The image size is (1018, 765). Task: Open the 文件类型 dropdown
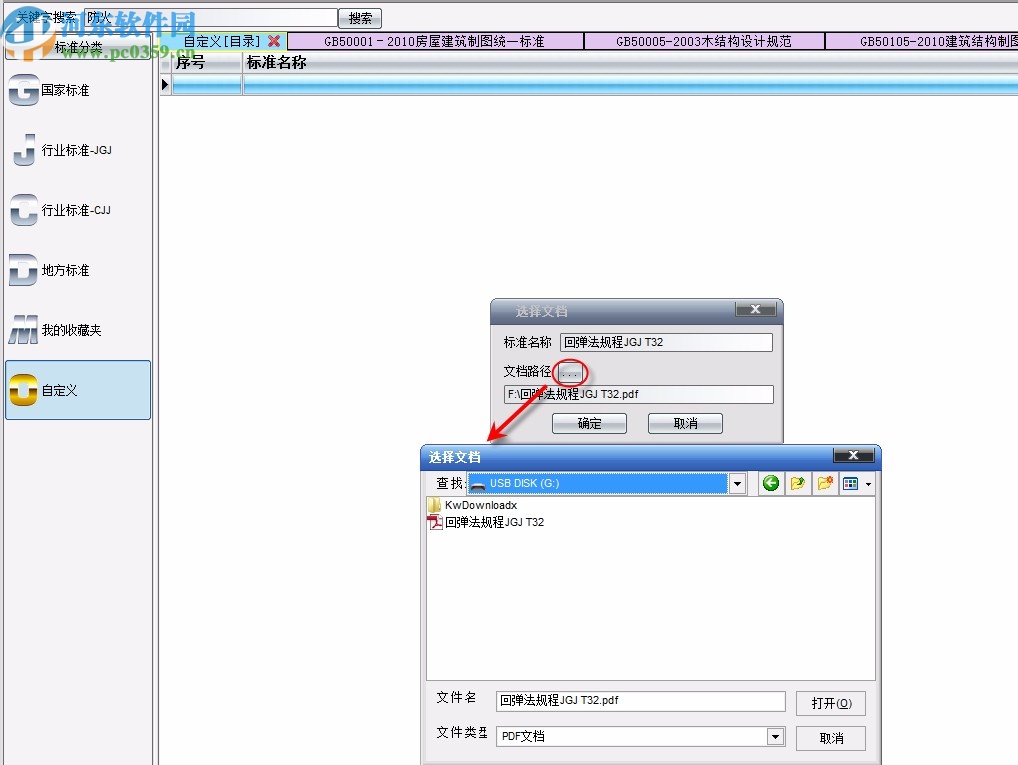point(775,736)
